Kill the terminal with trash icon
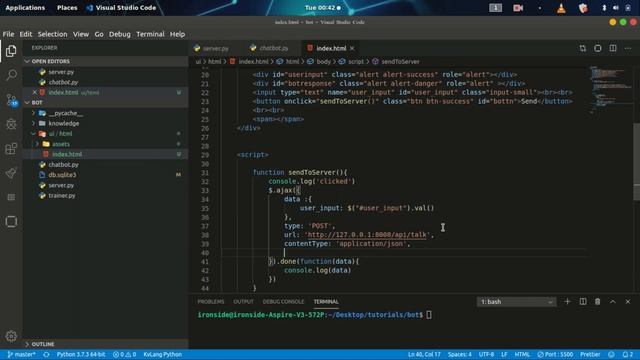640x360 pixels. pos(598,302)
